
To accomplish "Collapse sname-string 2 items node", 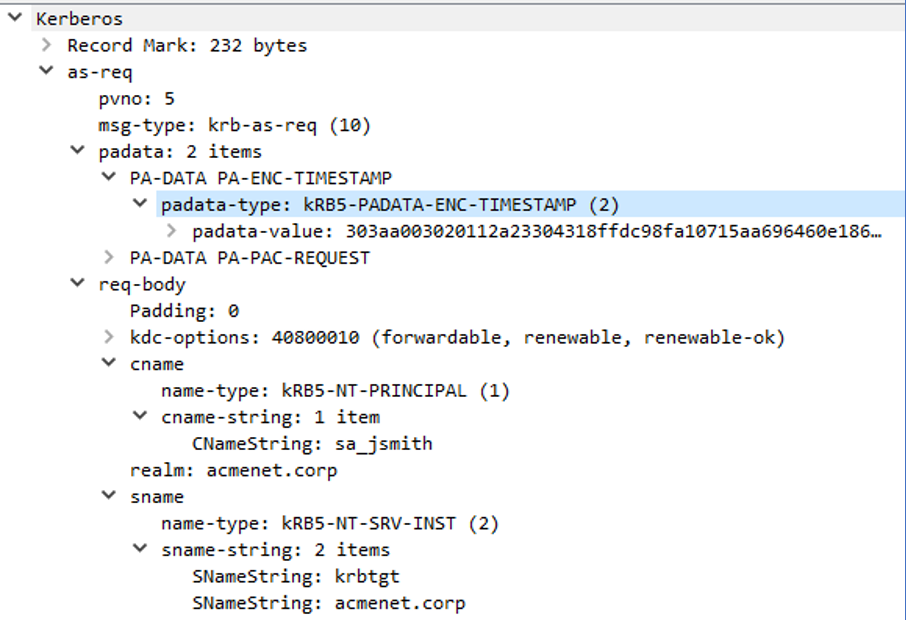I will pyautogui.click(x=140, y=550).
